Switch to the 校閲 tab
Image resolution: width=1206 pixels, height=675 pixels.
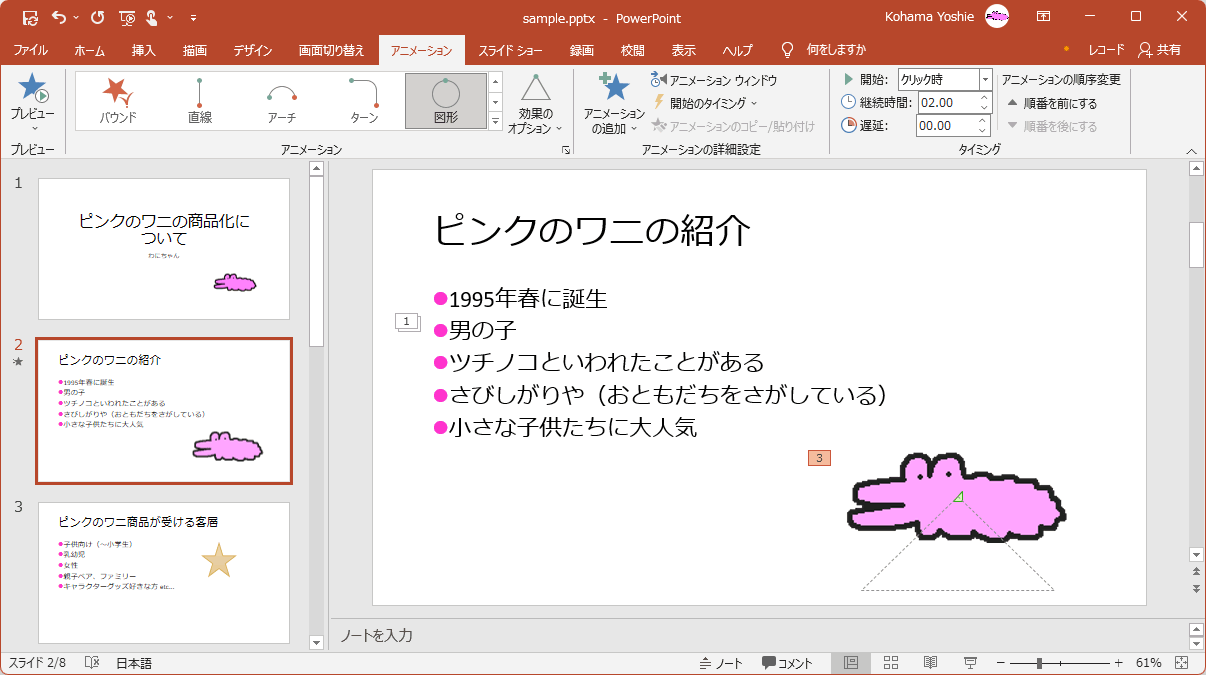tap(632, 50)
